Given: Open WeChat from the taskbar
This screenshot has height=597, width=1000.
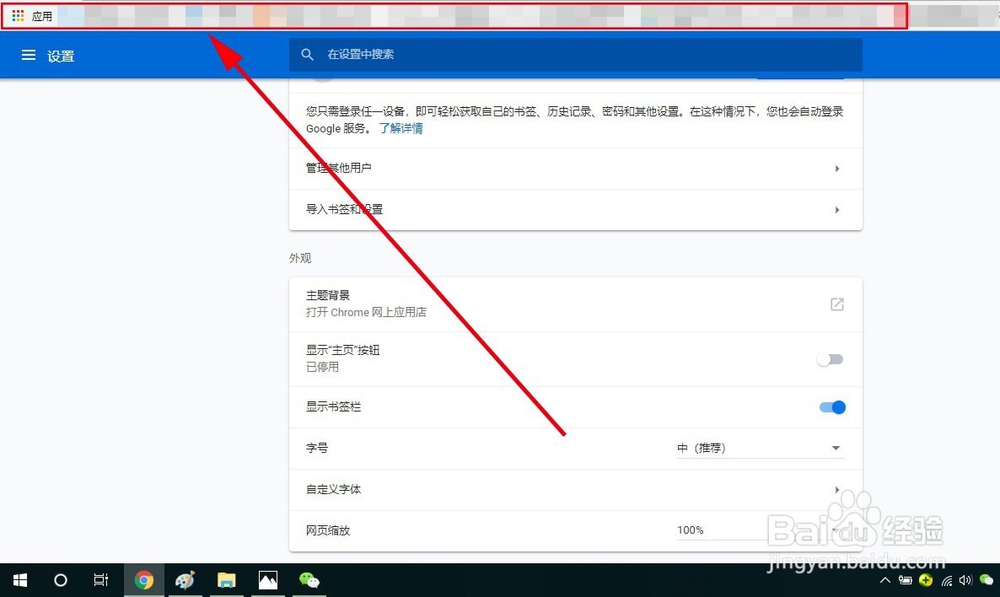Looking at the screenshot, I should pyautogui.click(x=309, y=580).
